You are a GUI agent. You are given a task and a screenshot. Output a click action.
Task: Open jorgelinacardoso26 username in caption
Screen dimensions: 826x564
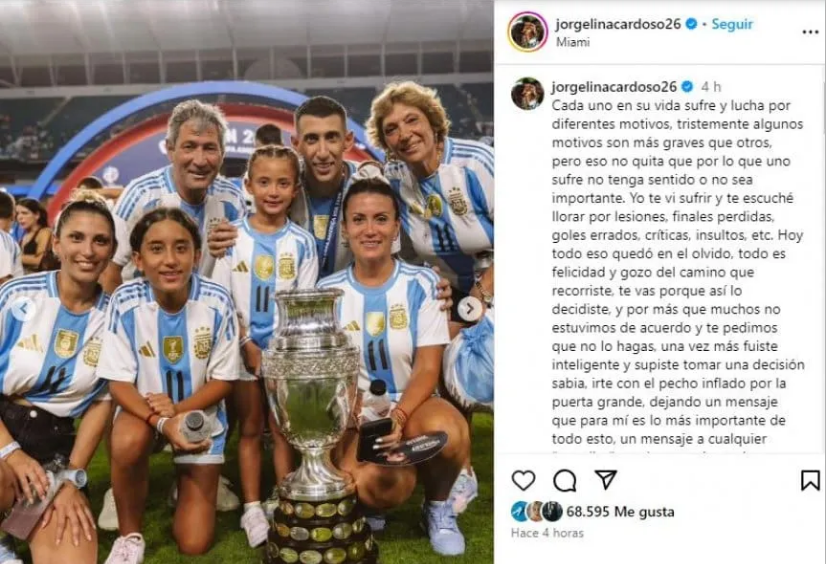[614, 86]
